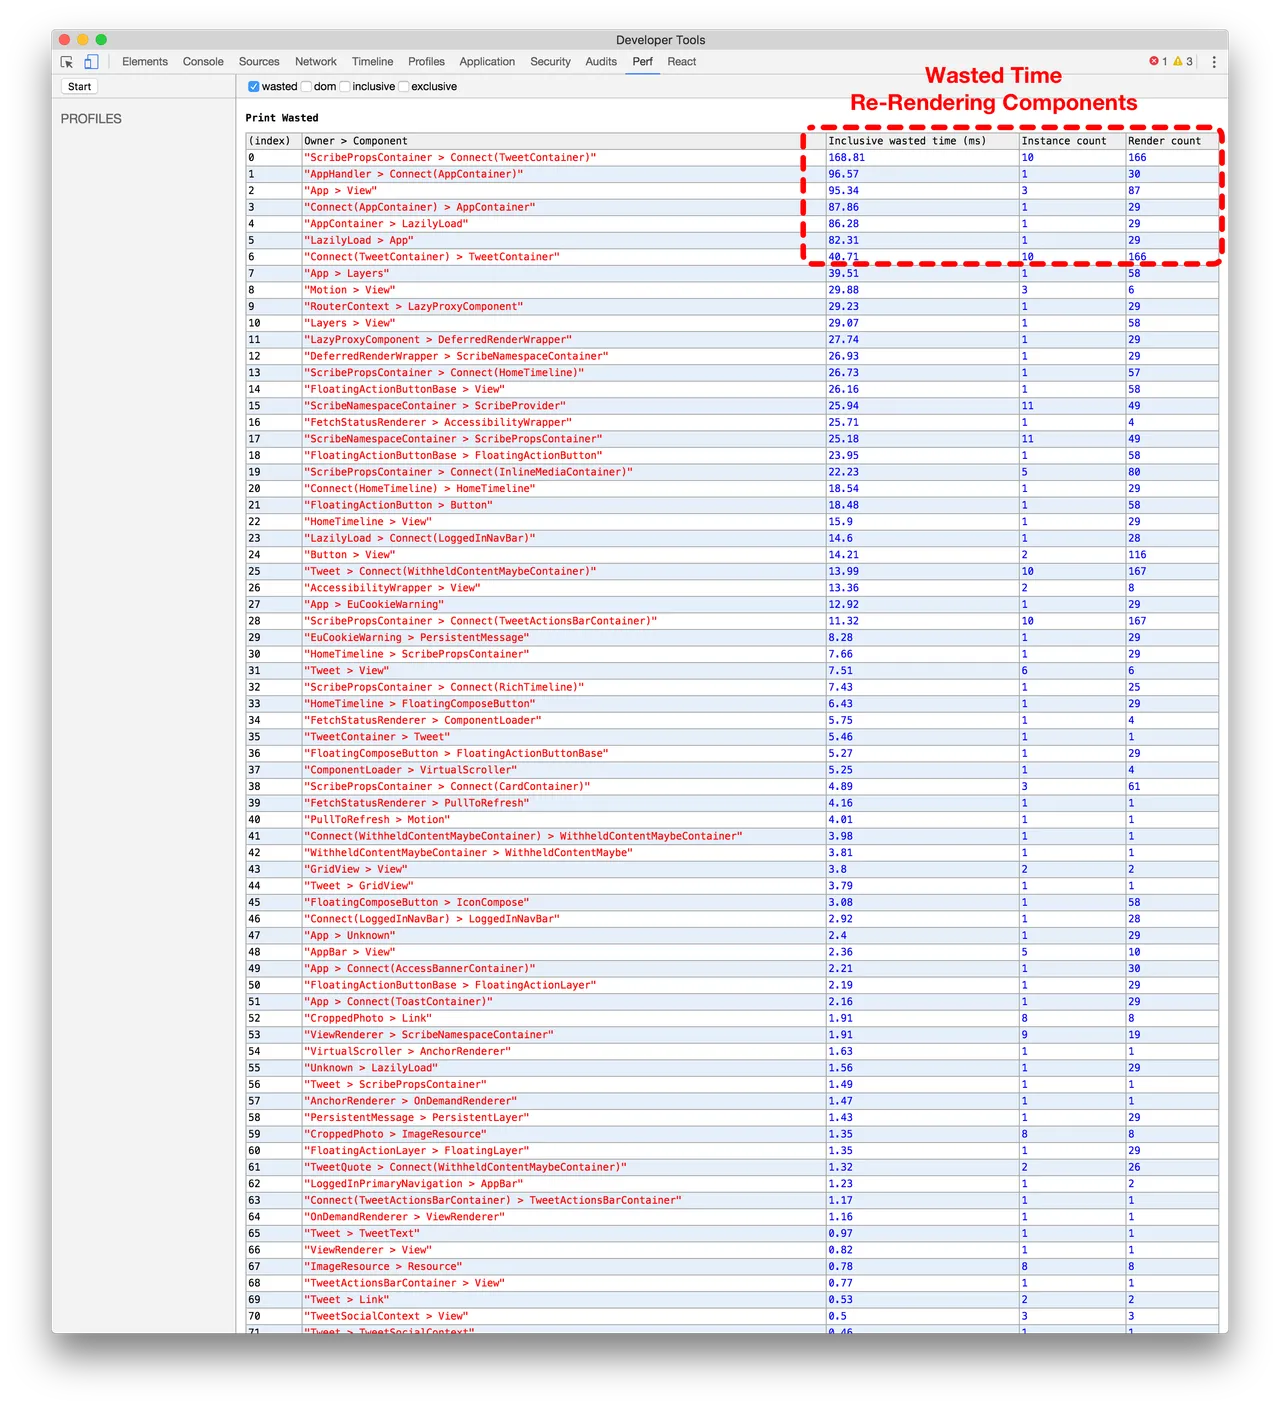Screen dimensions: 1280x1407
Task: Open the Timeline panel
Action: click(372, 61)
